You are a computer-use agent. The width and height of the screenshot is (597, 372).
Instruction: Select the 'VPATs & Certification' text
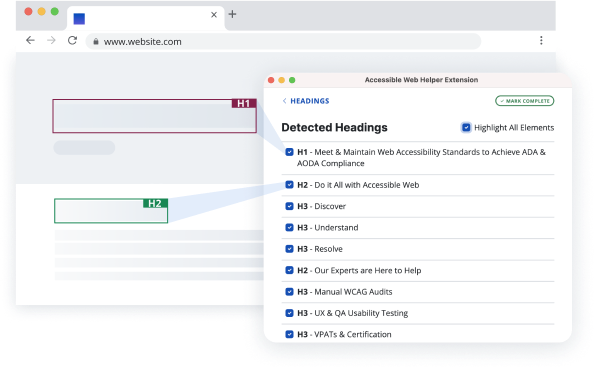point(353,334)
